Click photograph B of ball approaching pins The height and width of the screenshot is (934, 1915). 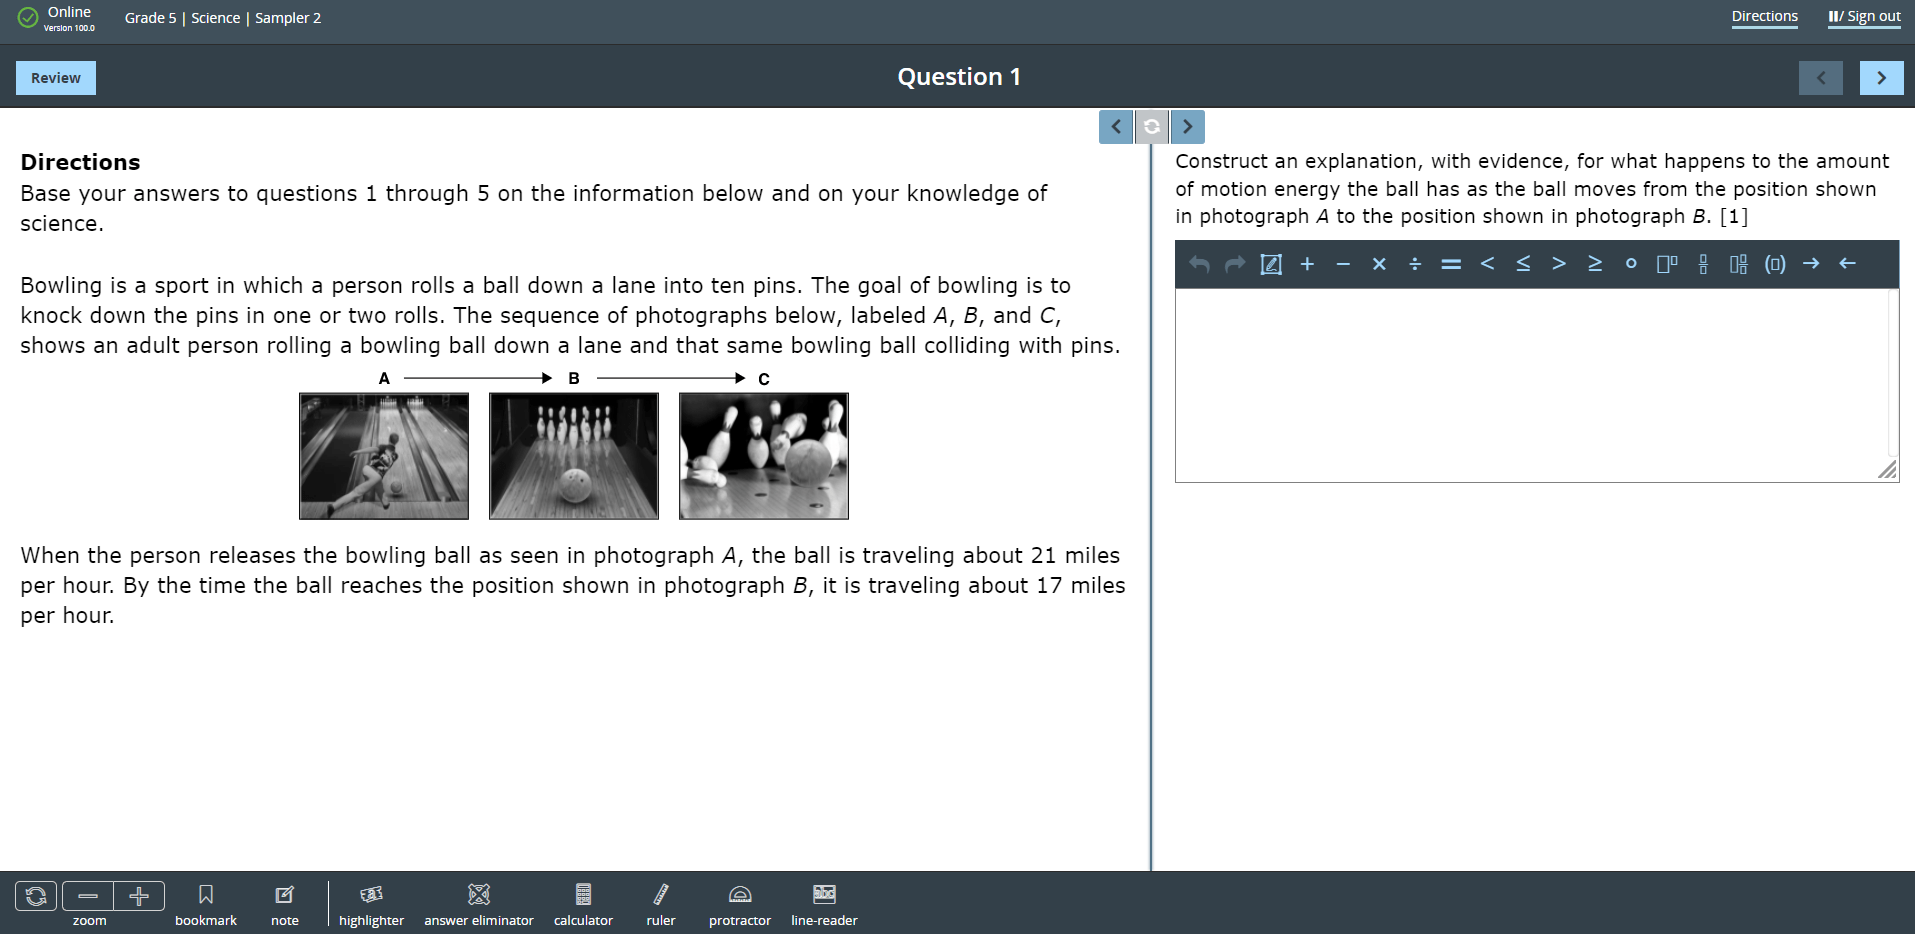pyautogui.click(x=574, y=456)
